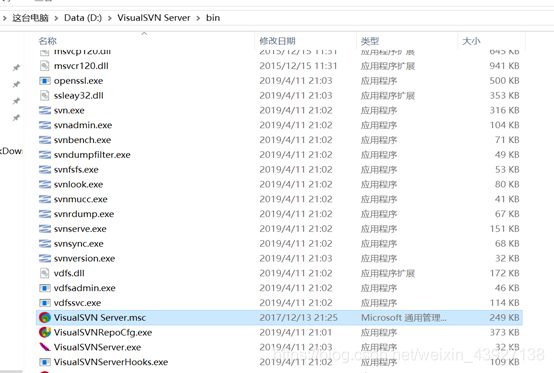
Task: Select the file name svnversion.exe
Action: point(84,259)
